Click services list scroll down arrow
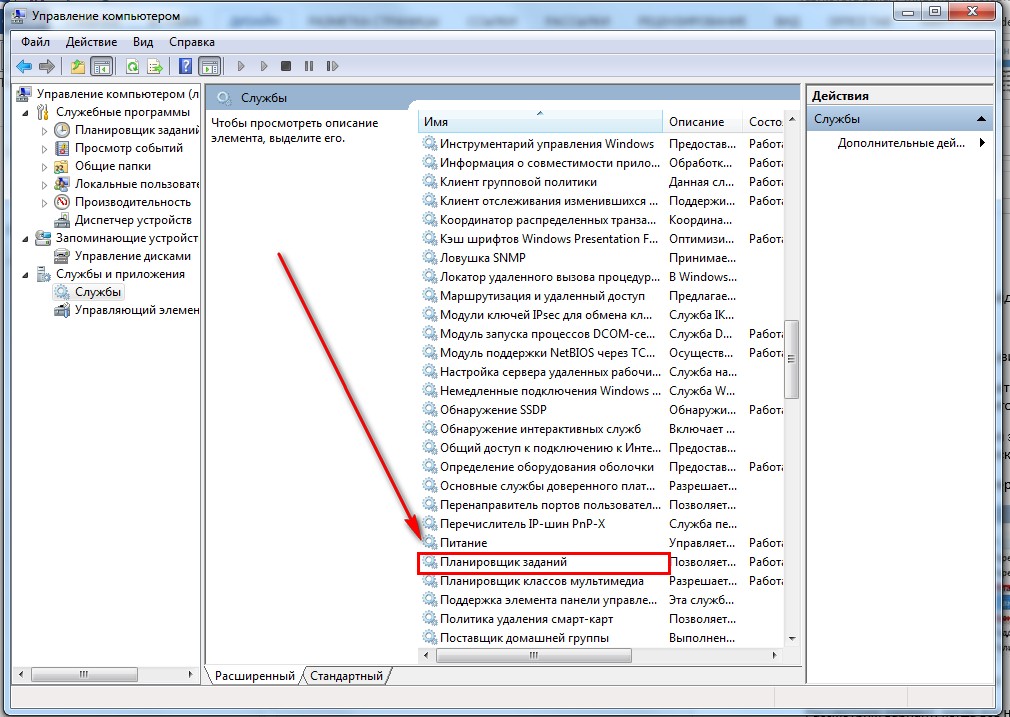This screenshot has height=717, width=1010. [792, 639]
